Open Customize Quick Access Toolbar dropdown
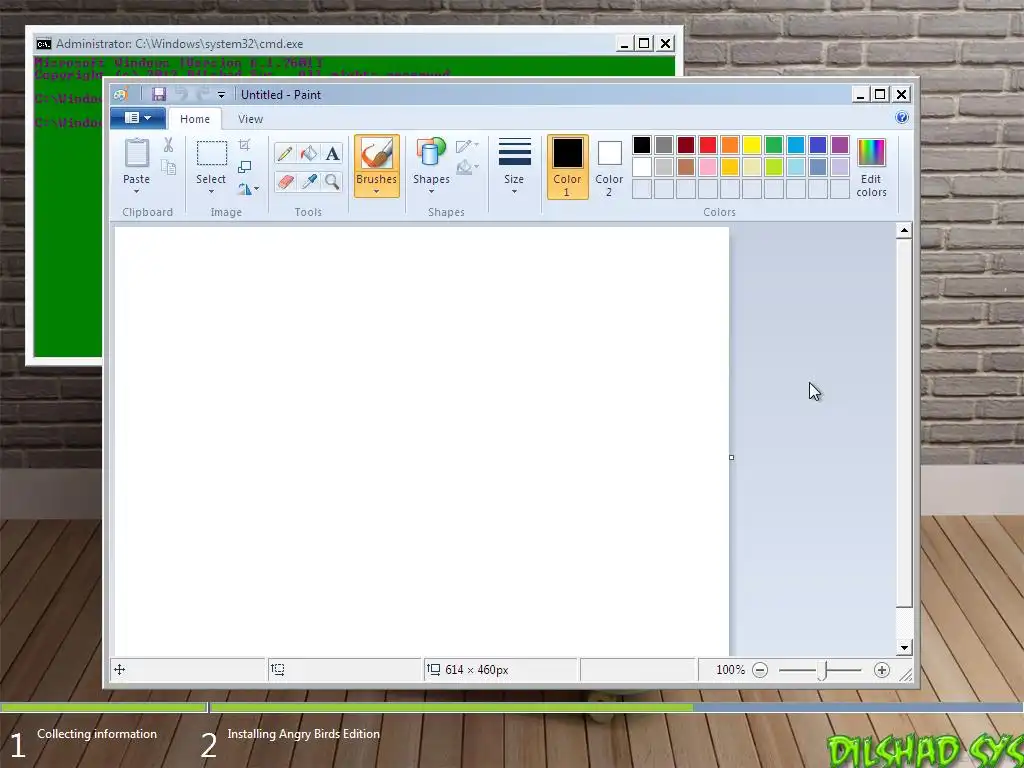1024x768 pixels. pyautogui.click(x=221, y=95)
